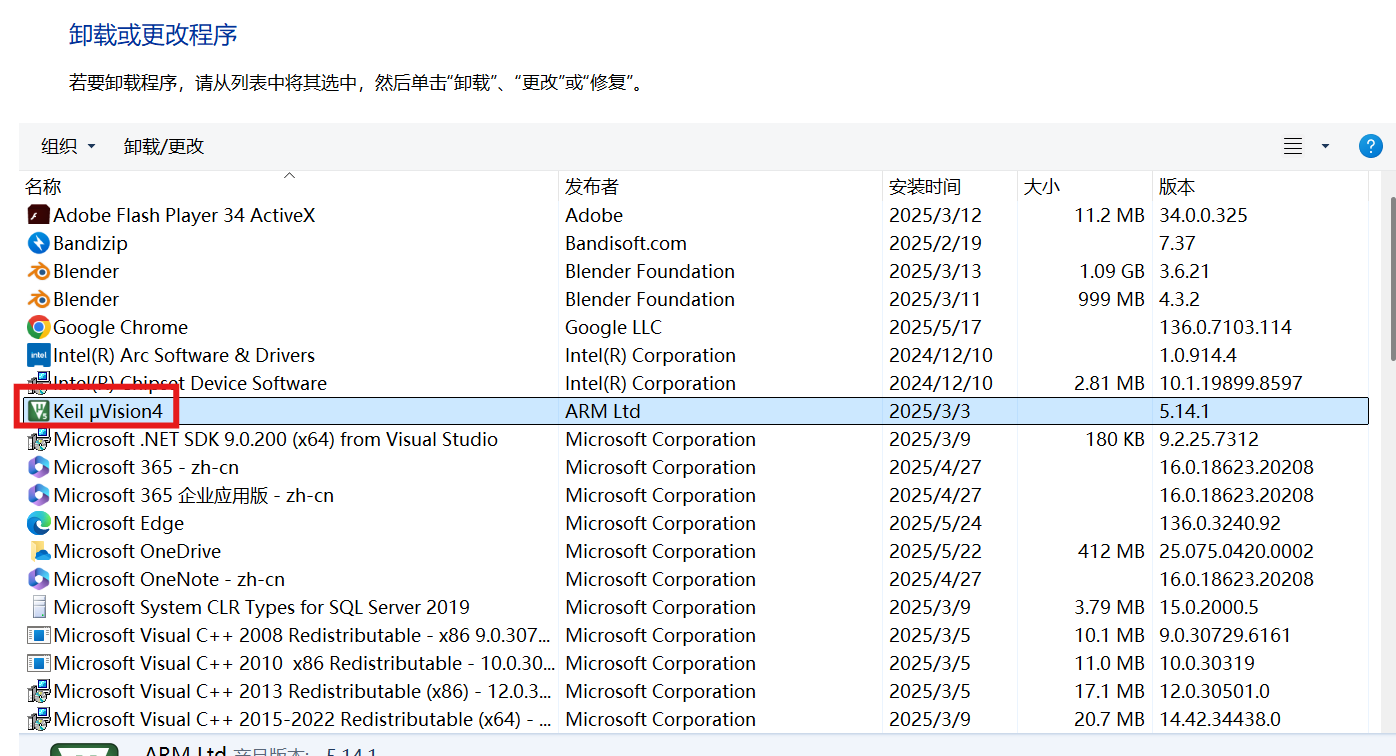Screen dimensions: 1396x756
Task: Sort by the 发布者 column header
Action: point(720,187)
